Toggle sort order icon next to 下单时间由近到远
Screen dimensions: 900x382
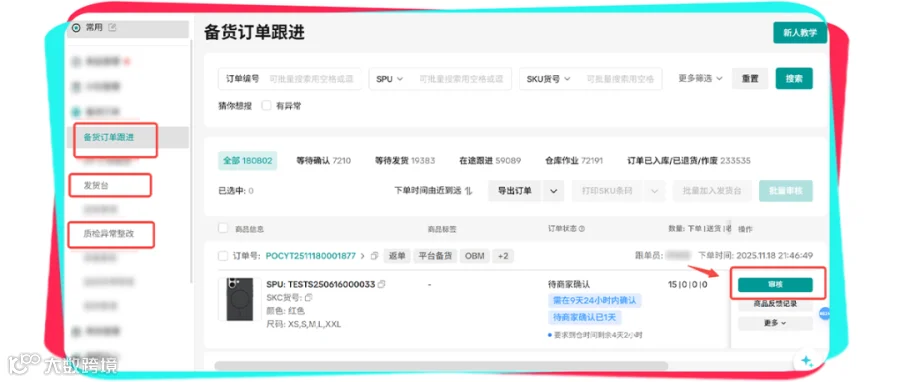pos(468,191)
